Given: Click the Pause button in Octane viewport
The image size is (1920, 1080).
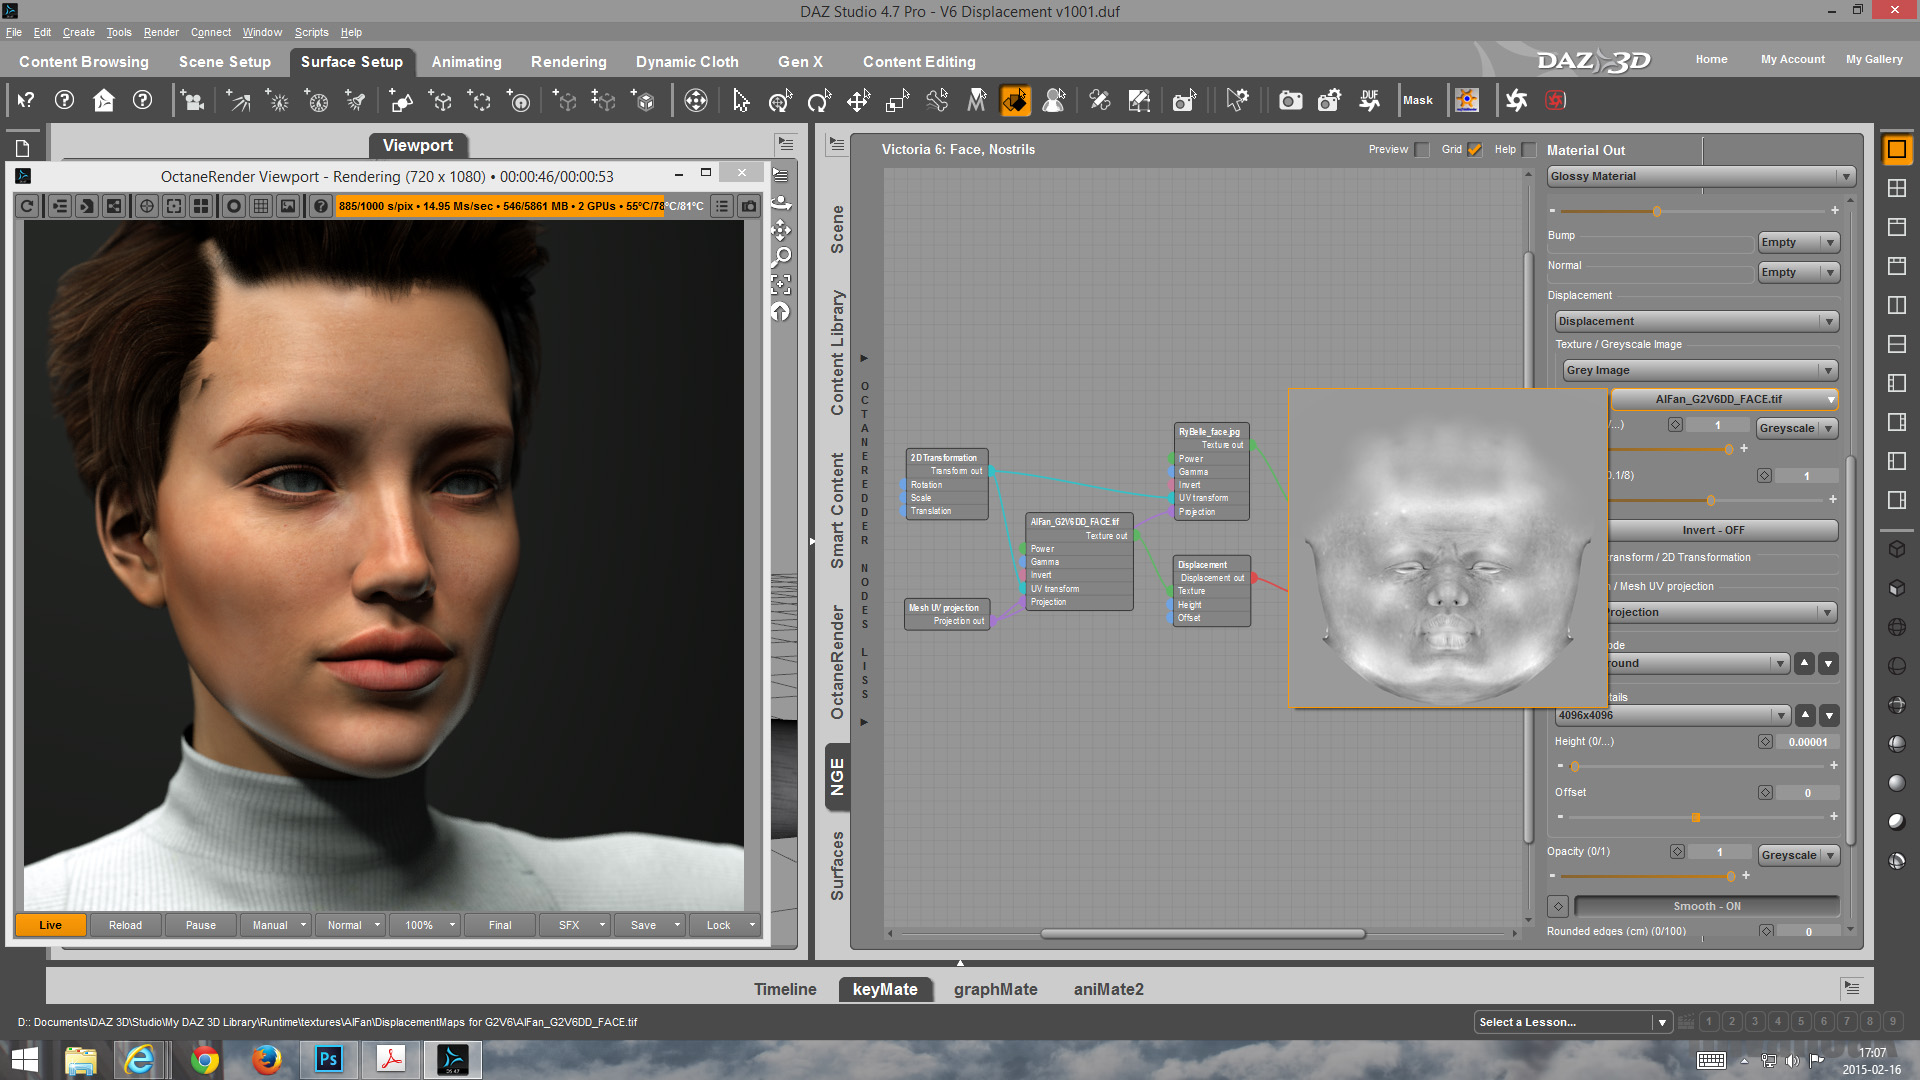Looking at the screenshot, I should (x=200, y=925).
